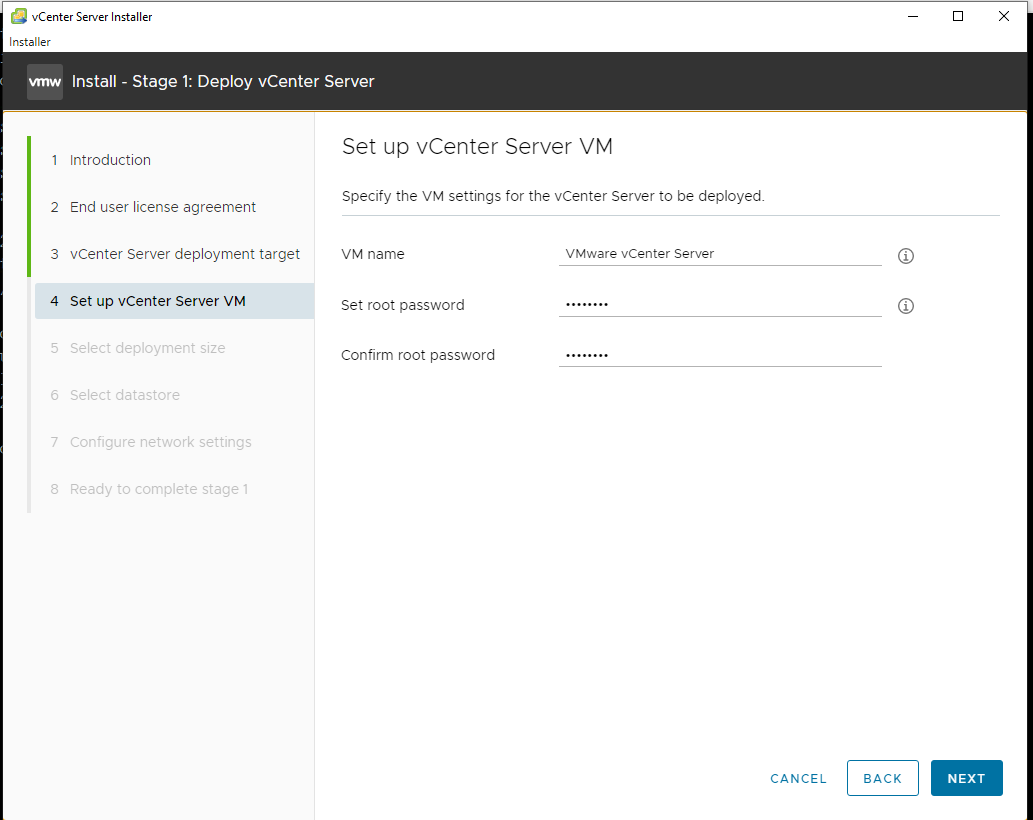Close the vCenter Server Installer window
The height and width of the screenshot is (820, 1033).
[1003, 16]
